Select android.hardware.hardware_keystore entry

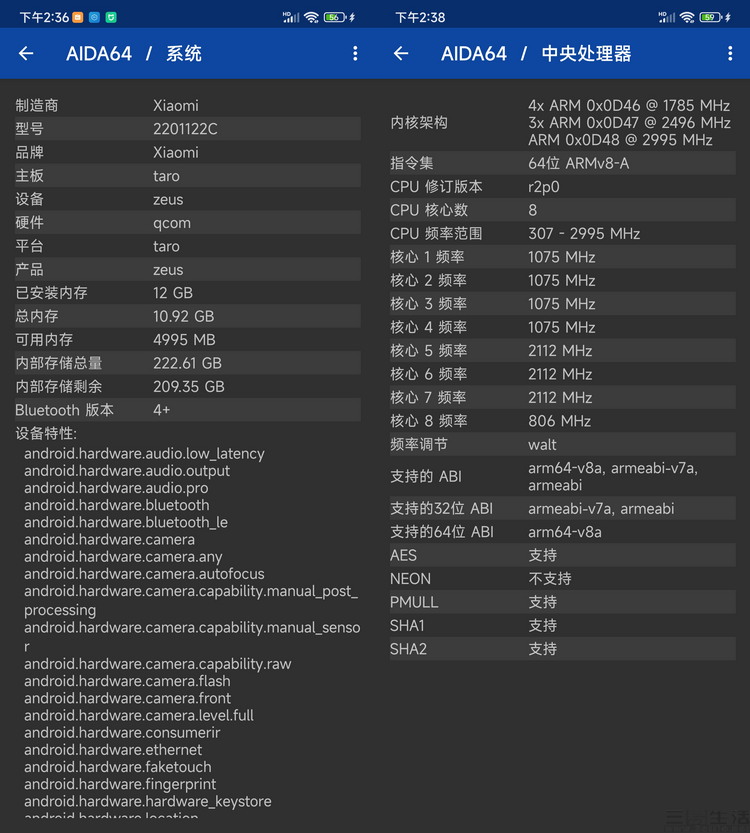[x=148, y=802]
